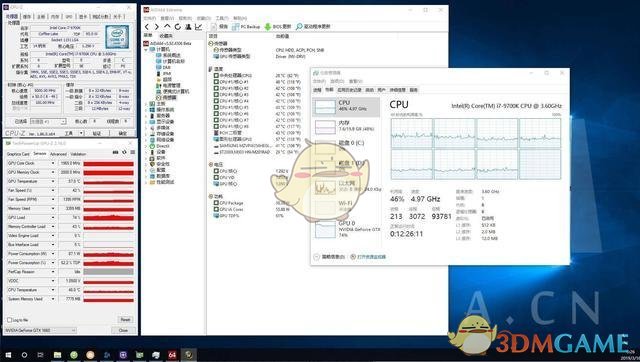Image resolution: width=640 pixels, height=362 pixels.
Task: Click GPU-Z Close button
Action: tap(123, 330)
